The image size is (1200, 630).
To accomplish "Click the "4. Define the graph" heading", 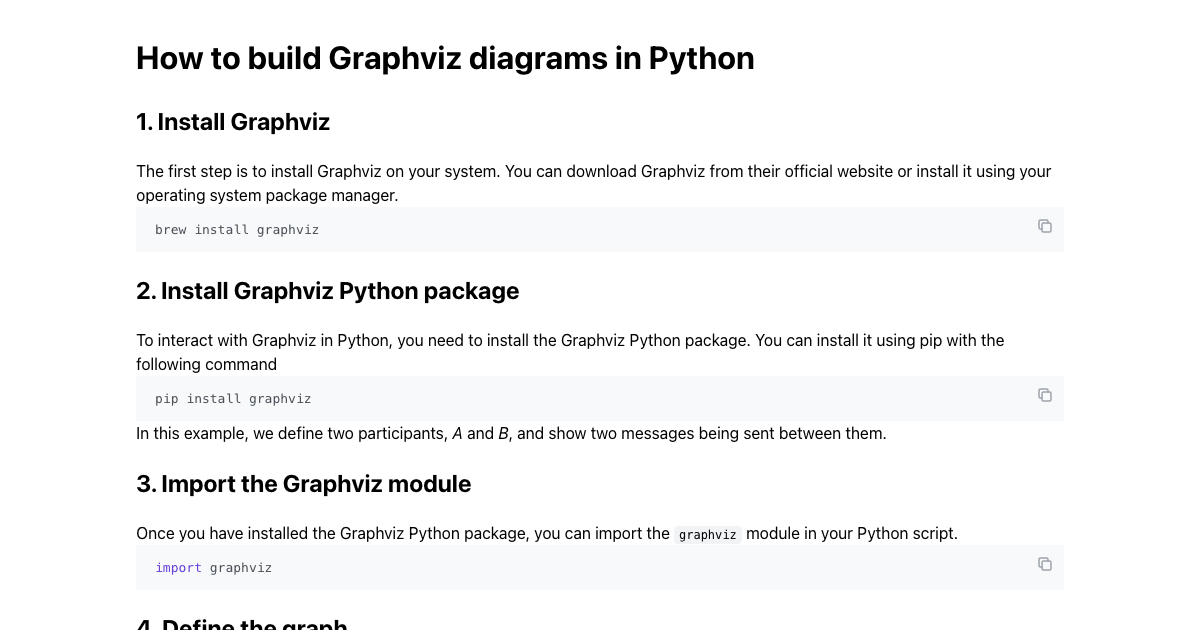I will tap(241, 623).
